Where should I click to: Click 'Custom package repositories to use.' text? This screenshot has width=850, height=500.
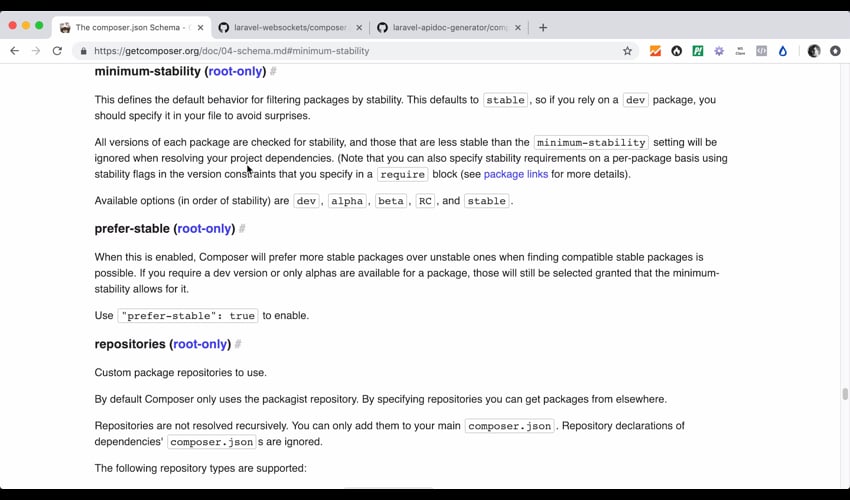181,373
